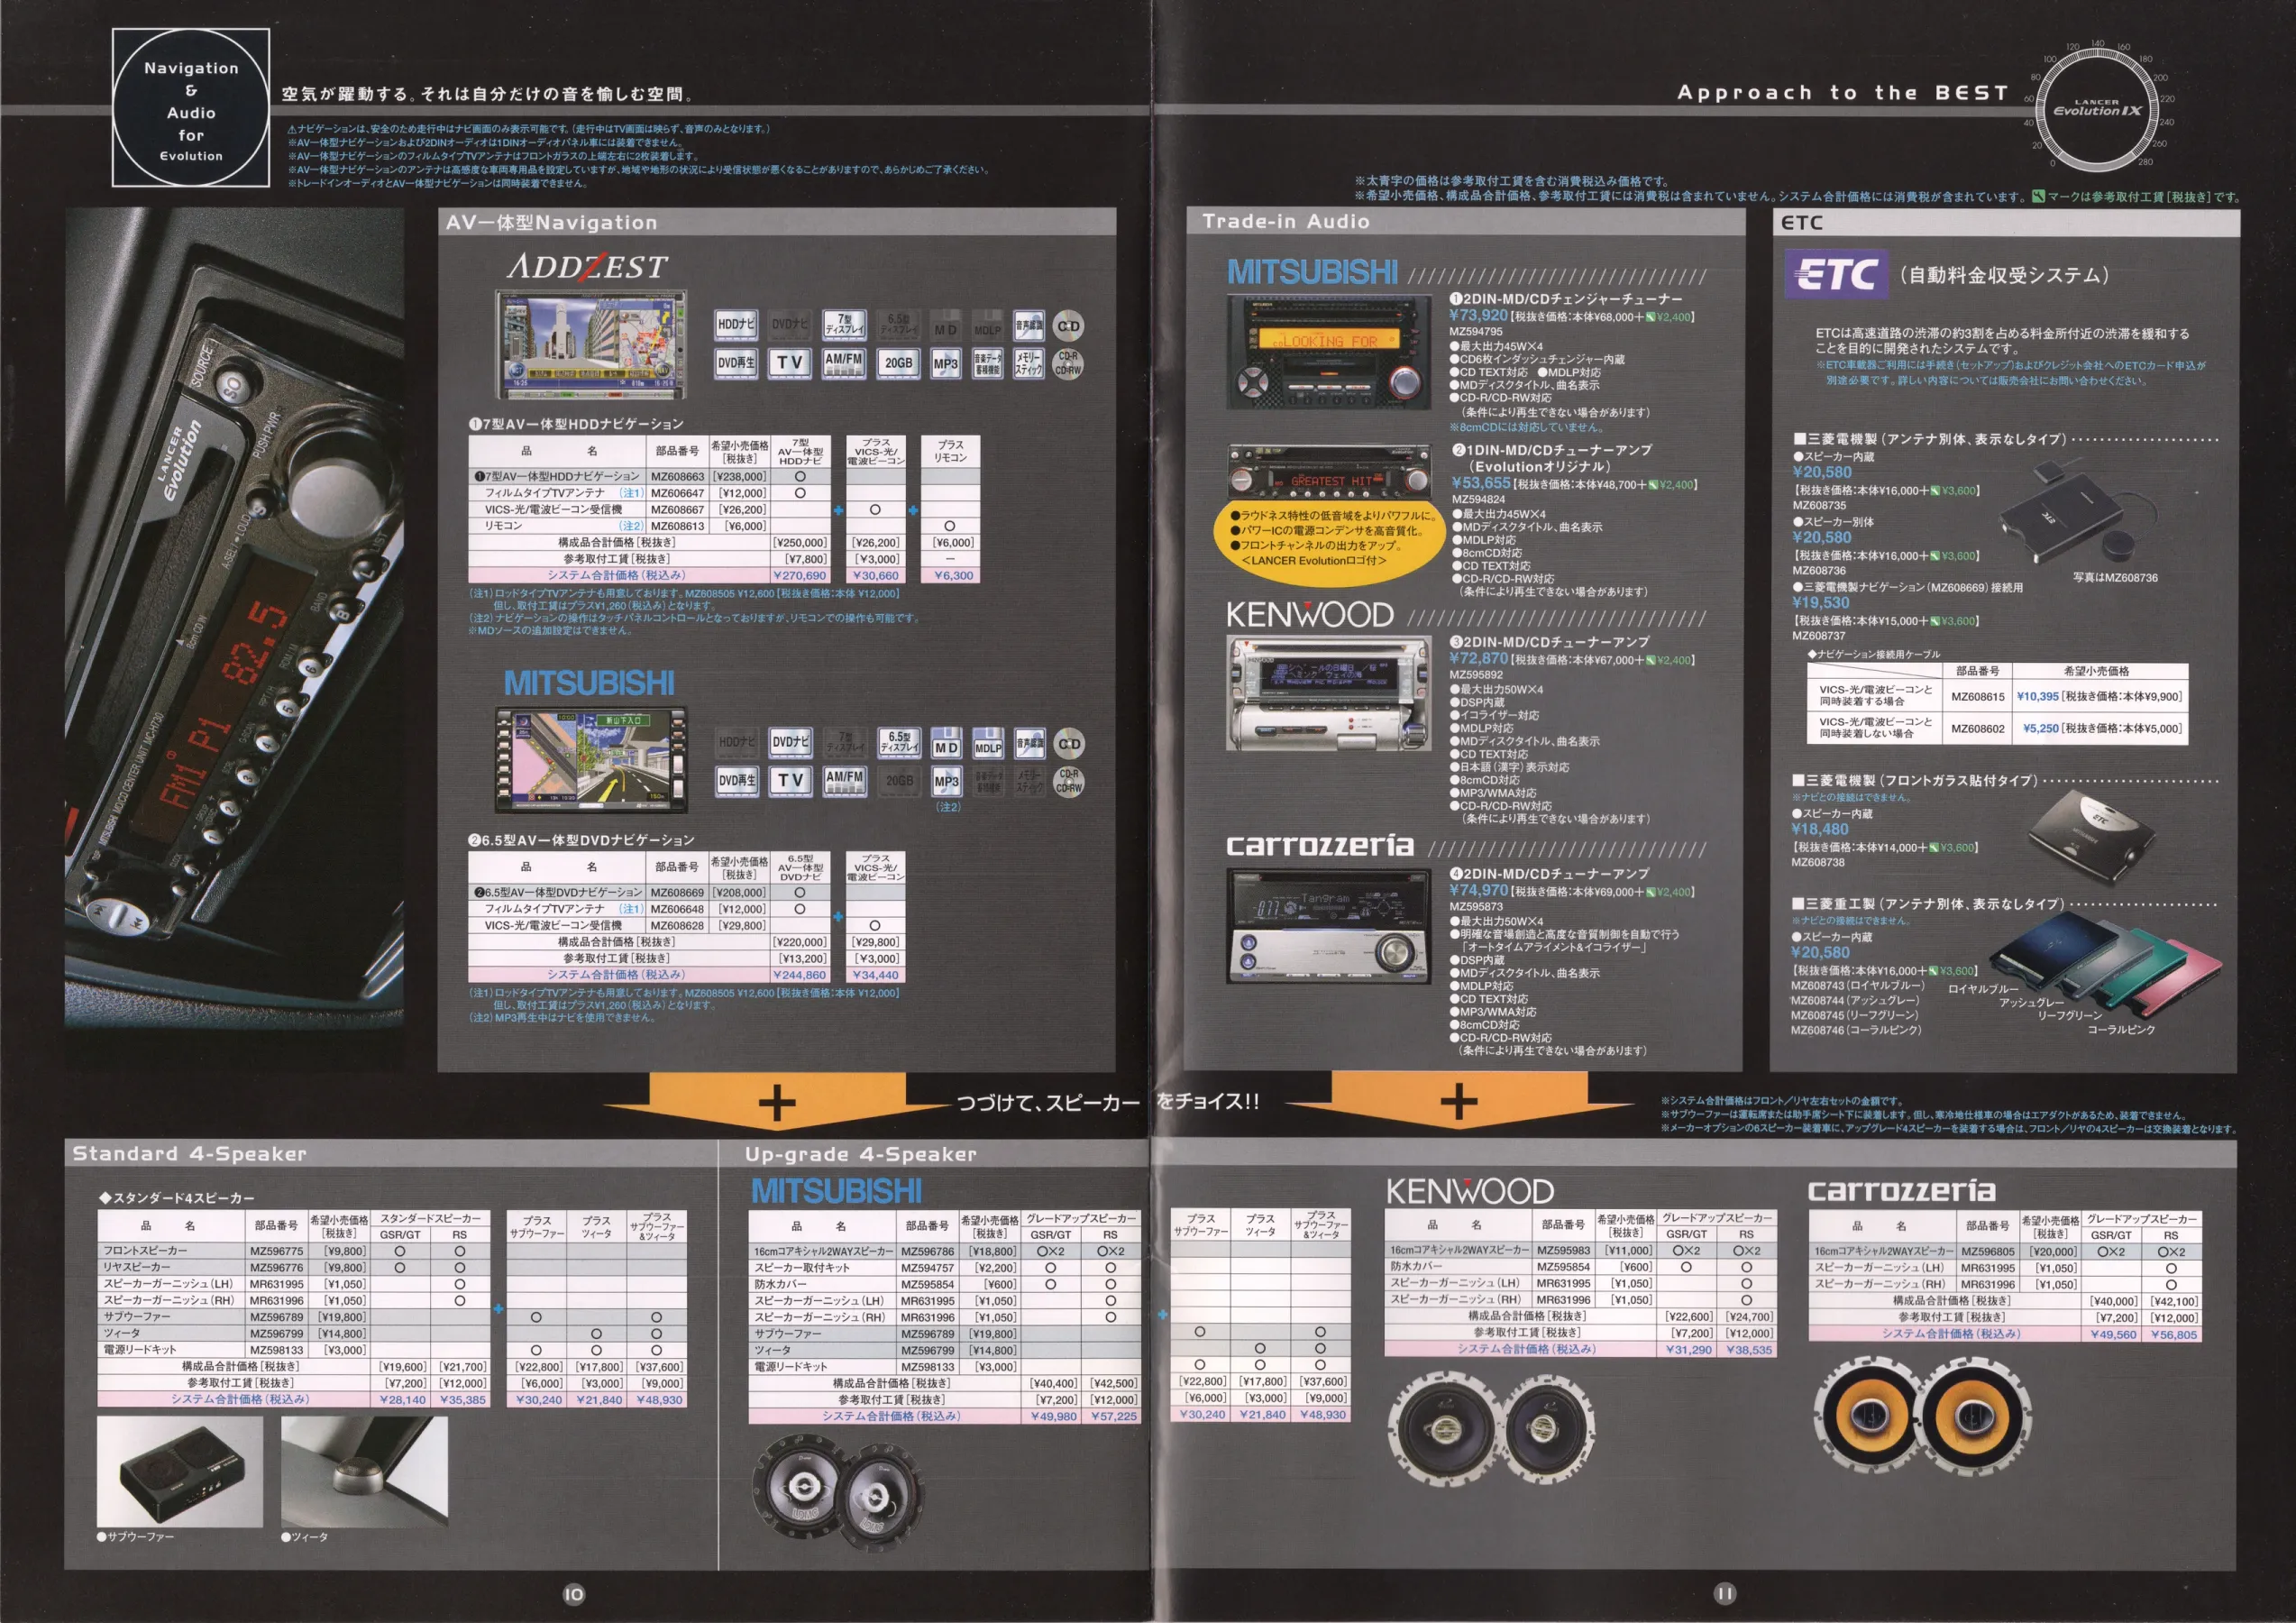Click the system total ¥244,860
This screenshot has width=2296, height=1623.
tap(800, 975)
